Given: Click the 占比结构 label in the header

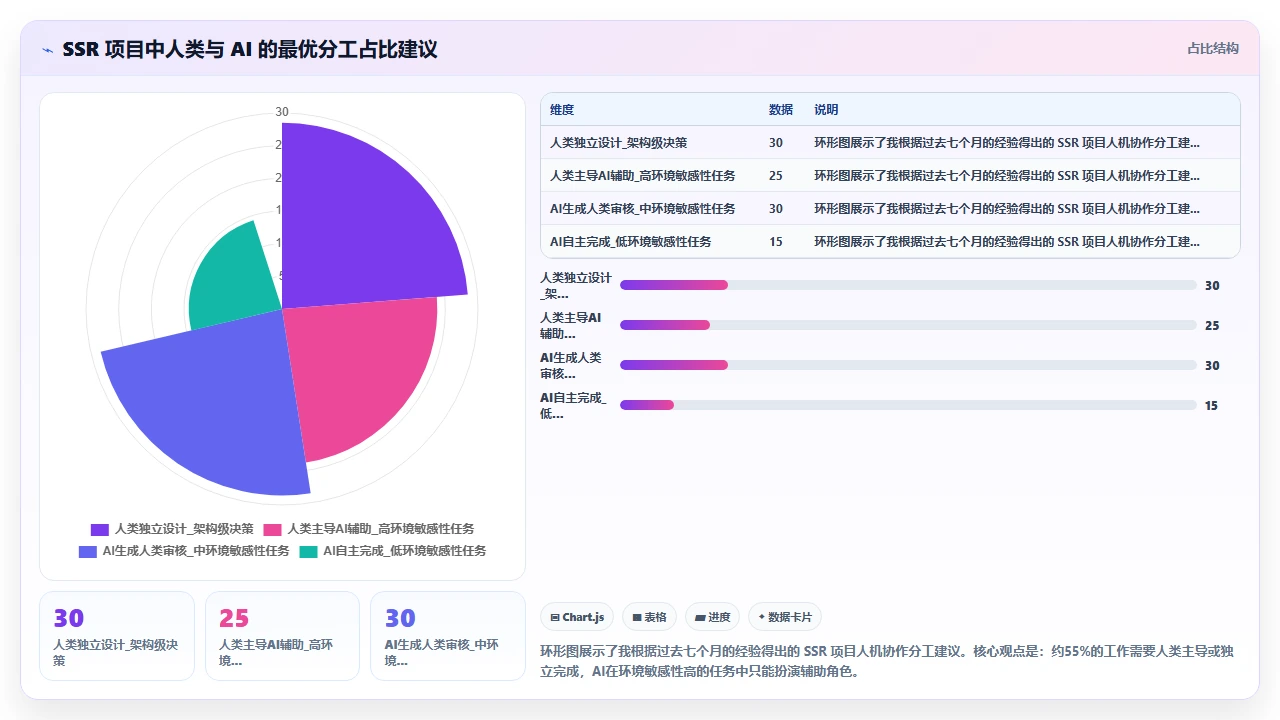Looking at the screenshot, I should (1212, 48).
